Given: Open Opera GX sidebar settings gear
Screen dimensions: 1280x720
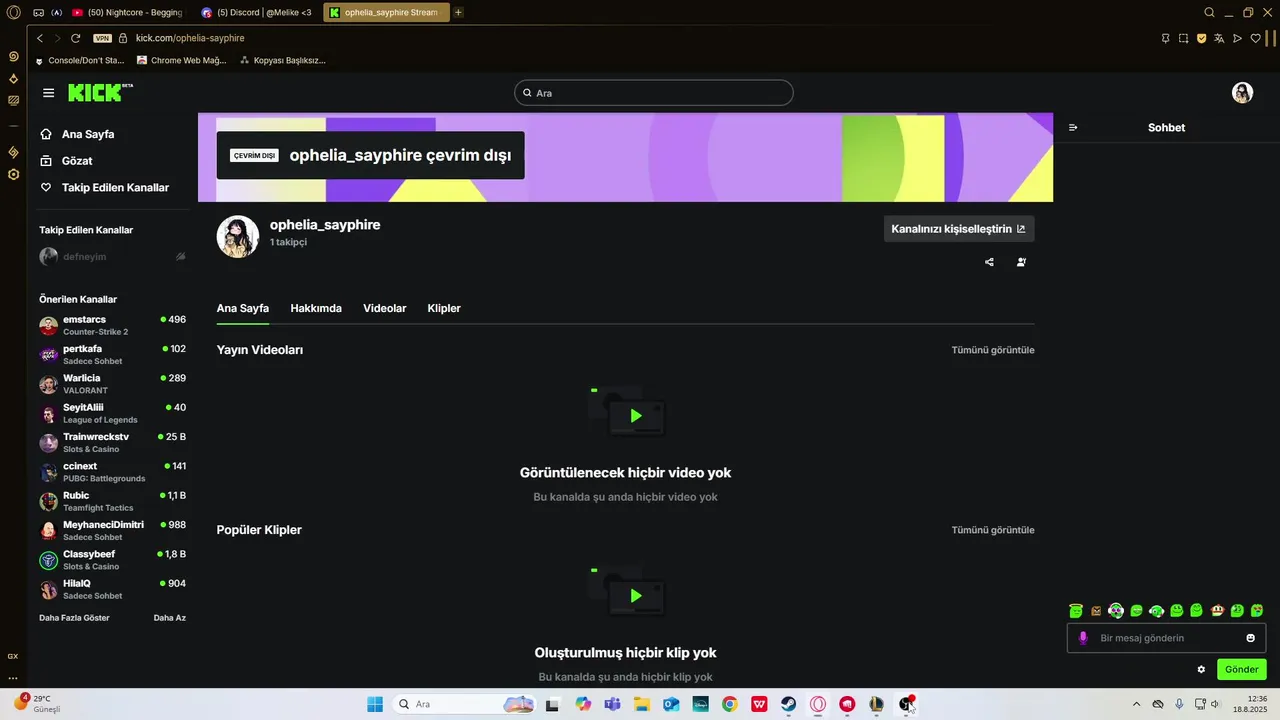Looking at the screenshot, I should tap(13, 174).
